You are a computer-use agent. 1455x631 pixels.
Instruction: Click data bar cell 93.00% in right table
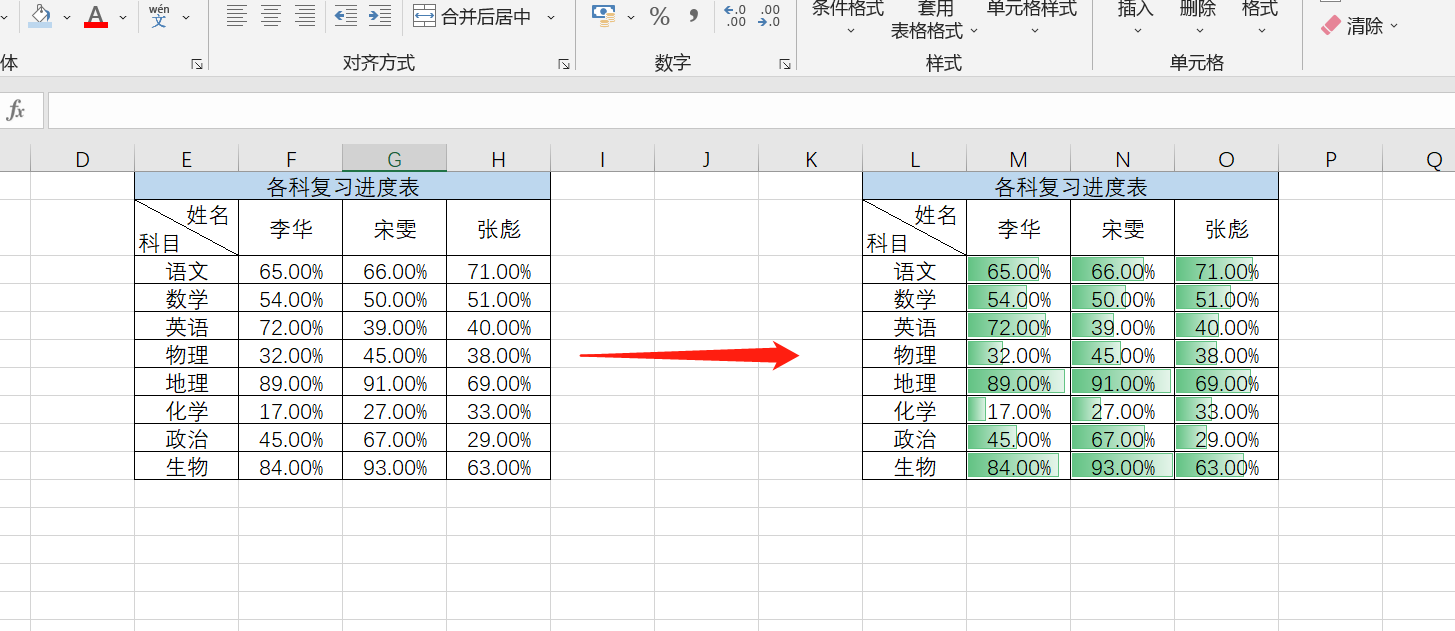pyautogui.click(x=1123, y=467)
